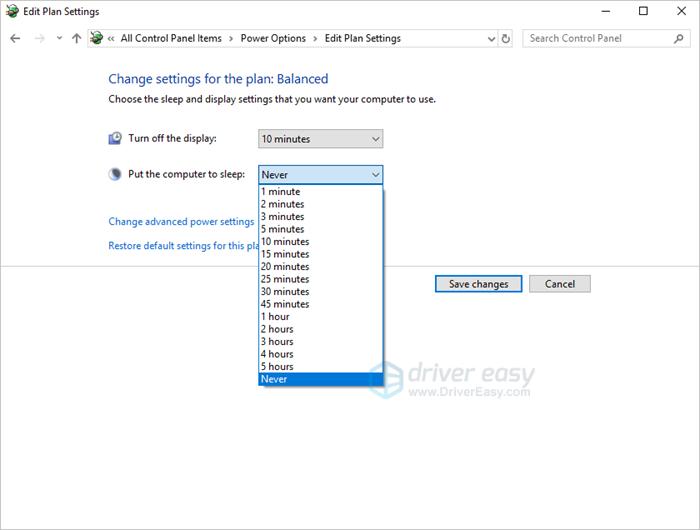
Task: Click the Save changes button
Action: point(479,284)
